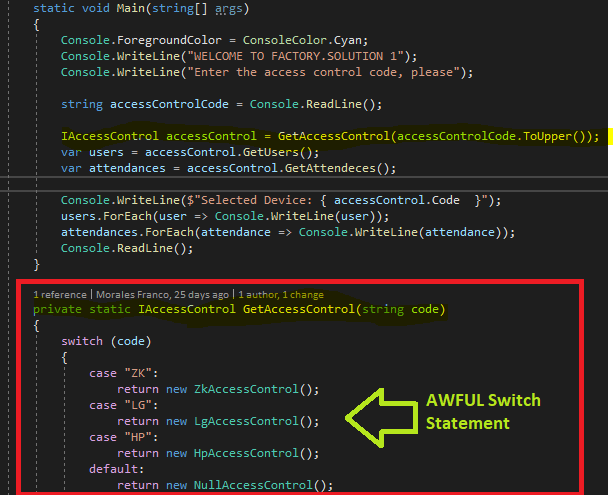
Task: Click the users variable in "var users"
Action: (106, 152)
